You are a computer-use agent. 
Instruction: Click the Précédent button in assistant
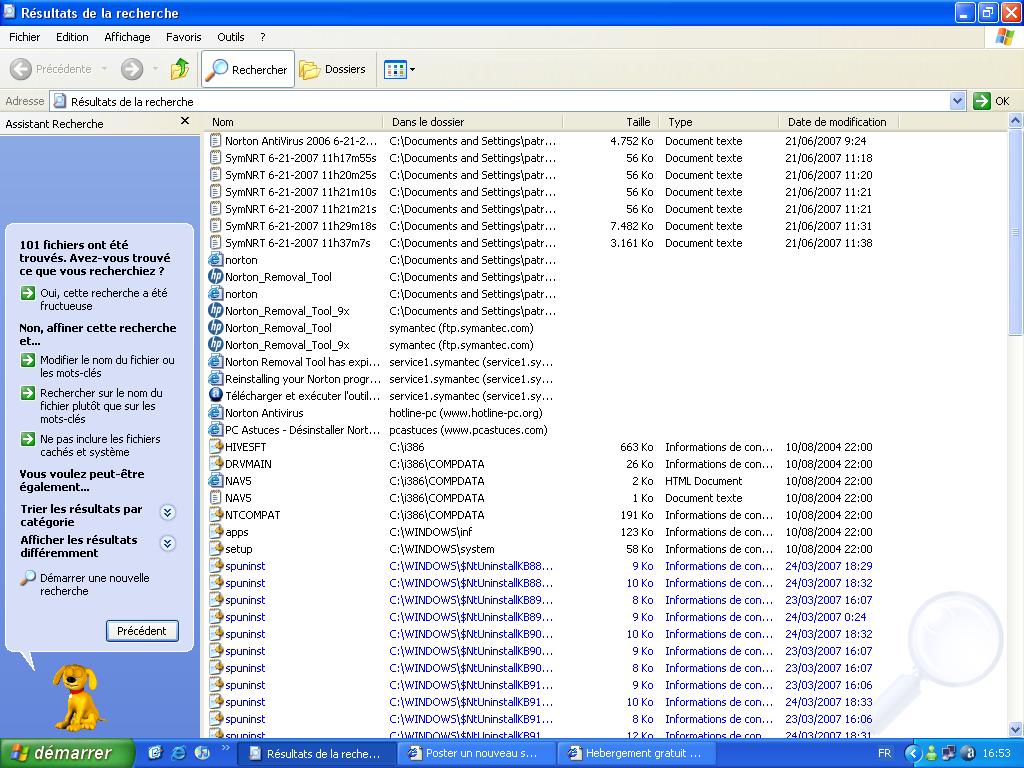(x=142, y=631)
